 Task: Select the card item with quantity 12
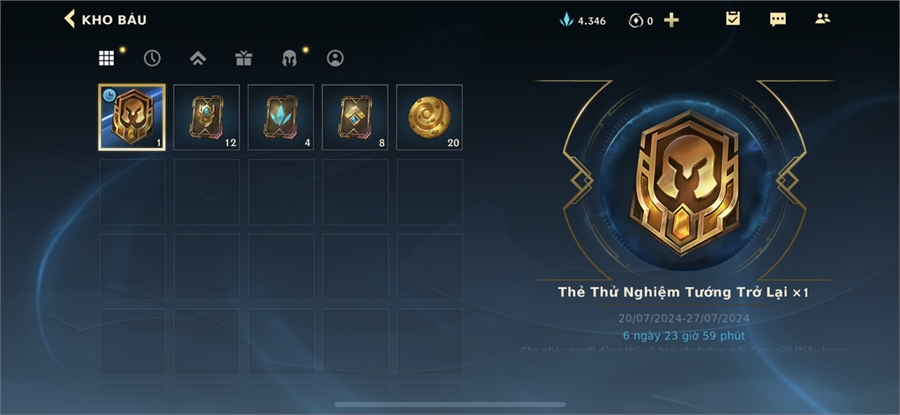pos(207,117)
